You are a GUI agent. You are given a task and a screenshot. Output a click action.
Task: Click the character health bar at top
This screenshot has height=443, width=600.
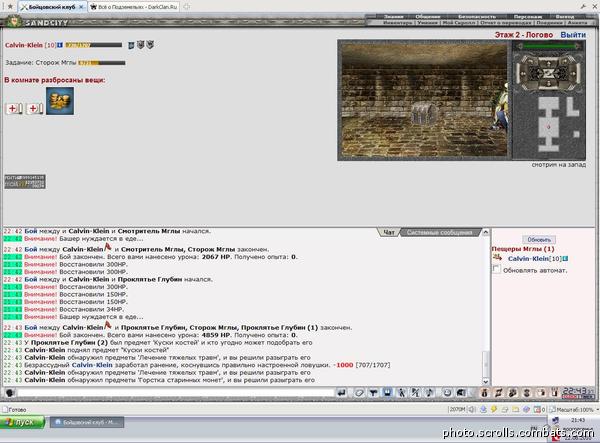[x=93, y=45]
